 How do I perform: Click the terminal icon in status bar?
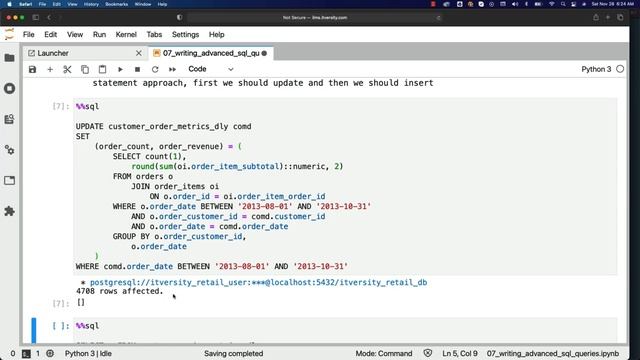tap(26, 353)
